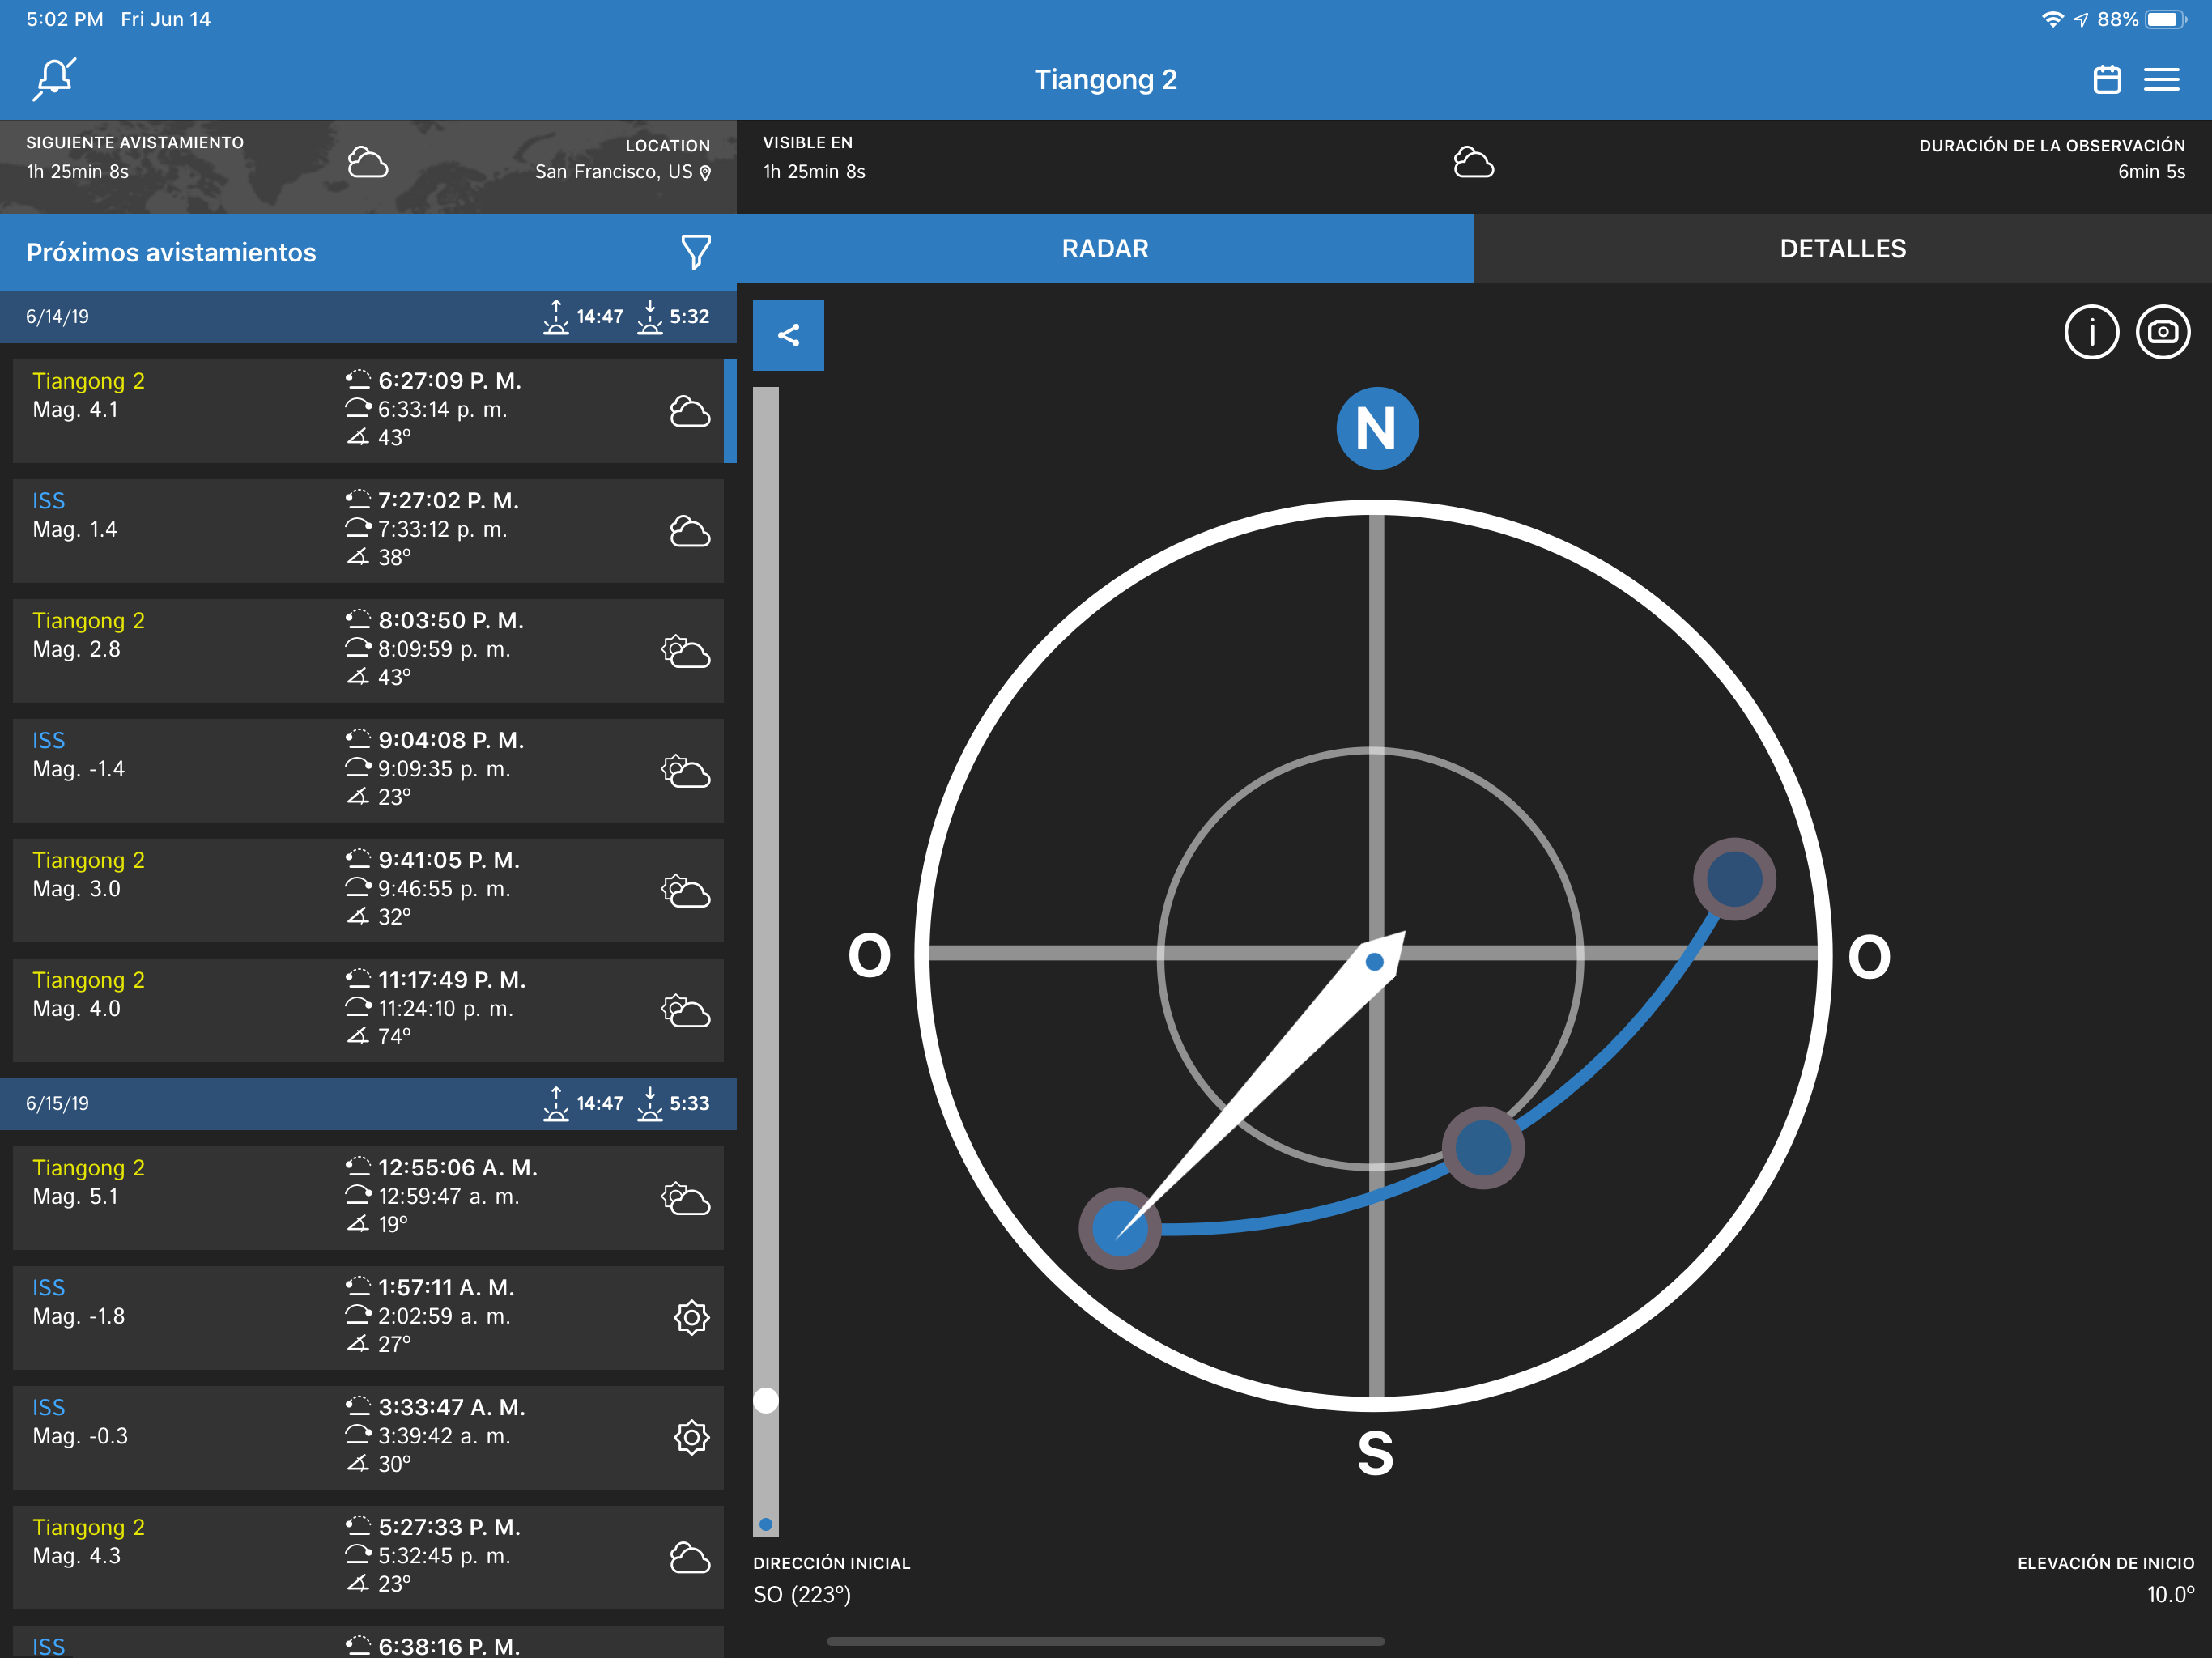Click the white timeline slider handle

tap(766, 1400)
